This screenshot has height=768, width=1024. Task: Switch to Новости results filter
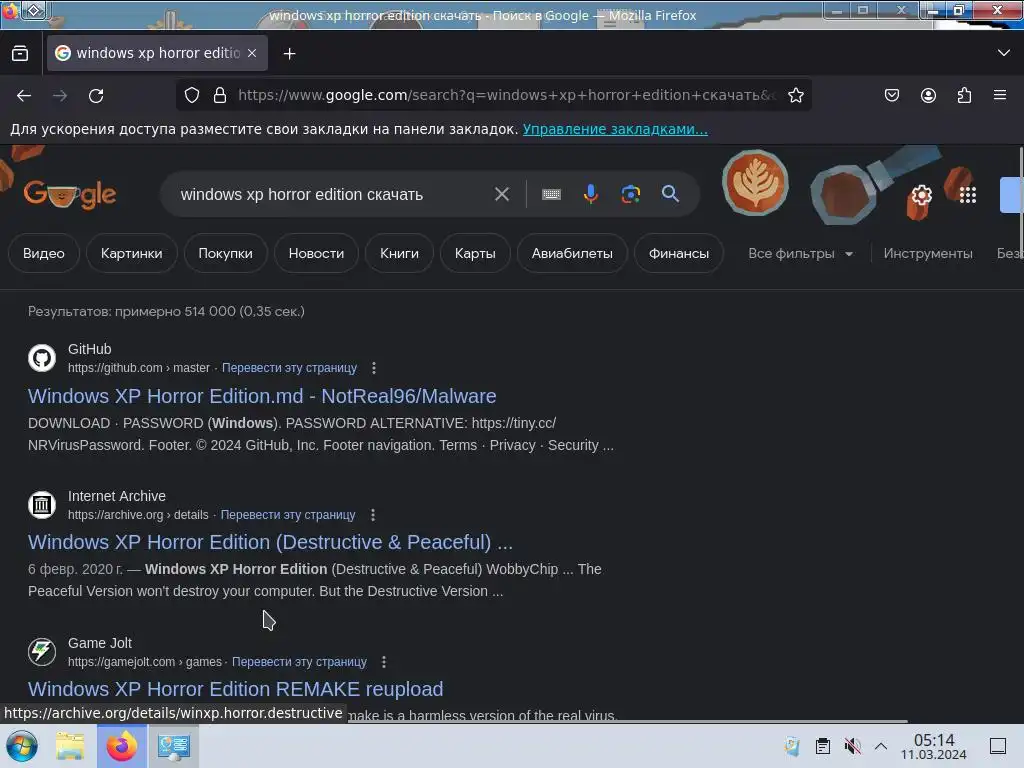(316, 253)
